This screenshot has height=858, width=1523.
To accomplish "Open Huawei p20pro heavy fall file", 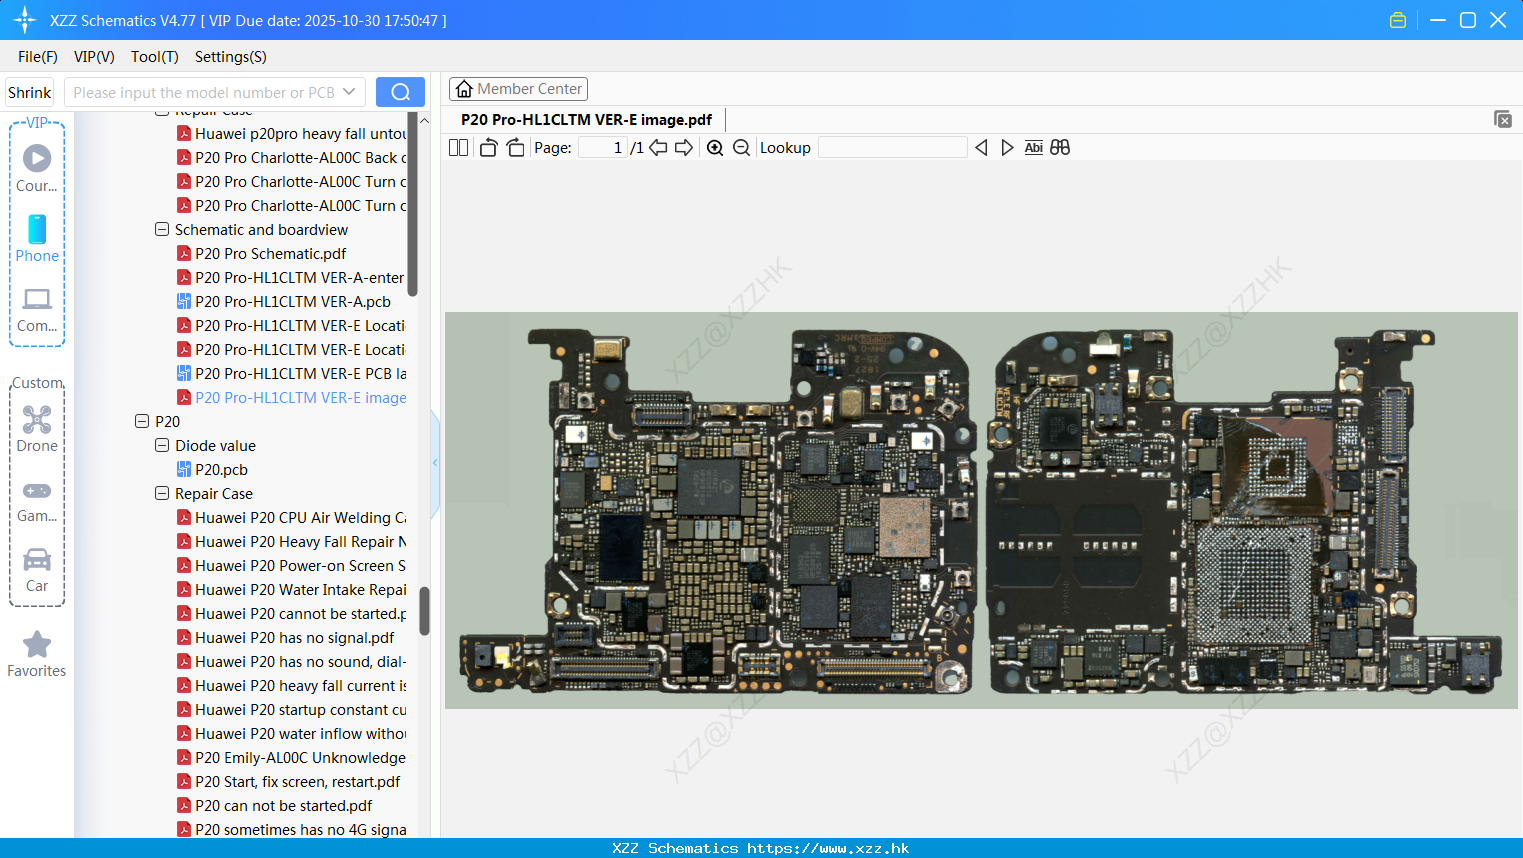I will pyautogui.click(x=291, y=133).
